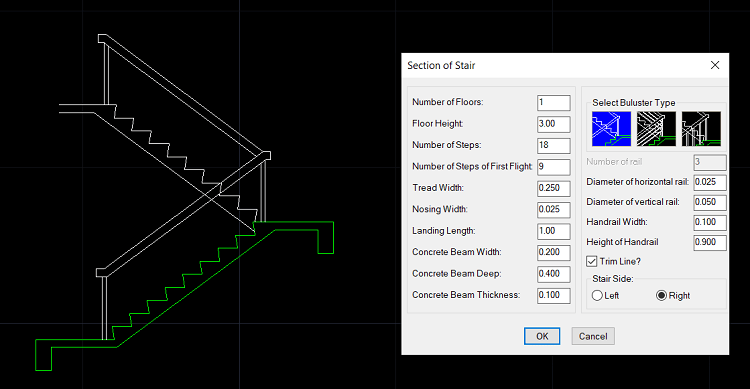Select the third baluster type thumbnail
750x389 pixels.
pos(701,129)
